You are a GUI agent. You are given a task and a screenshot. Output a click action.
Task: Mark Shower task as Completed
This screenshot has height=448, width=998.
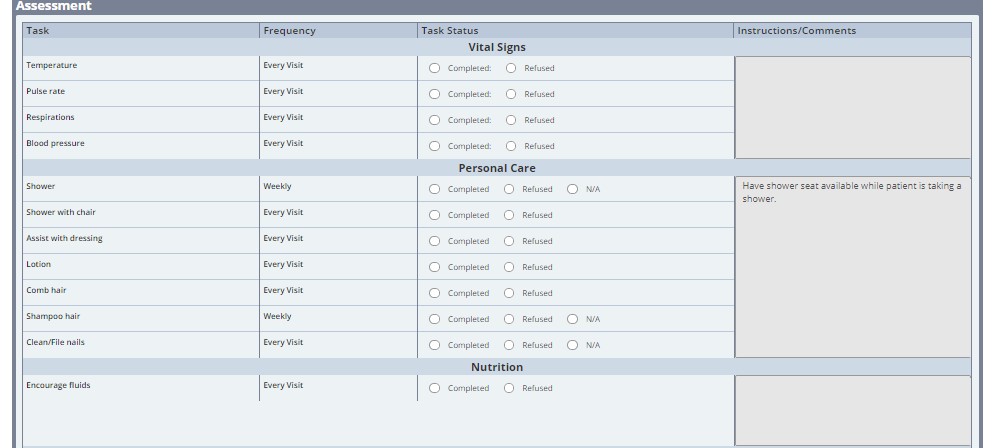434,189
